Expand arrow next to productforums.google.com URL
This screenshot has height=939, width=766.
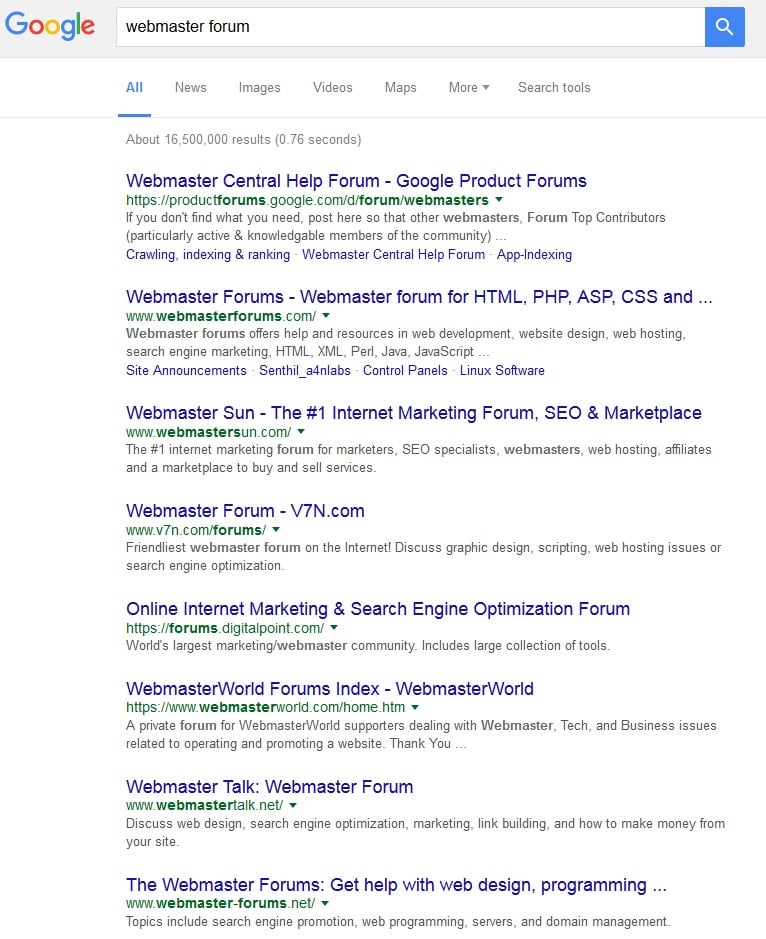click(499, 199)
